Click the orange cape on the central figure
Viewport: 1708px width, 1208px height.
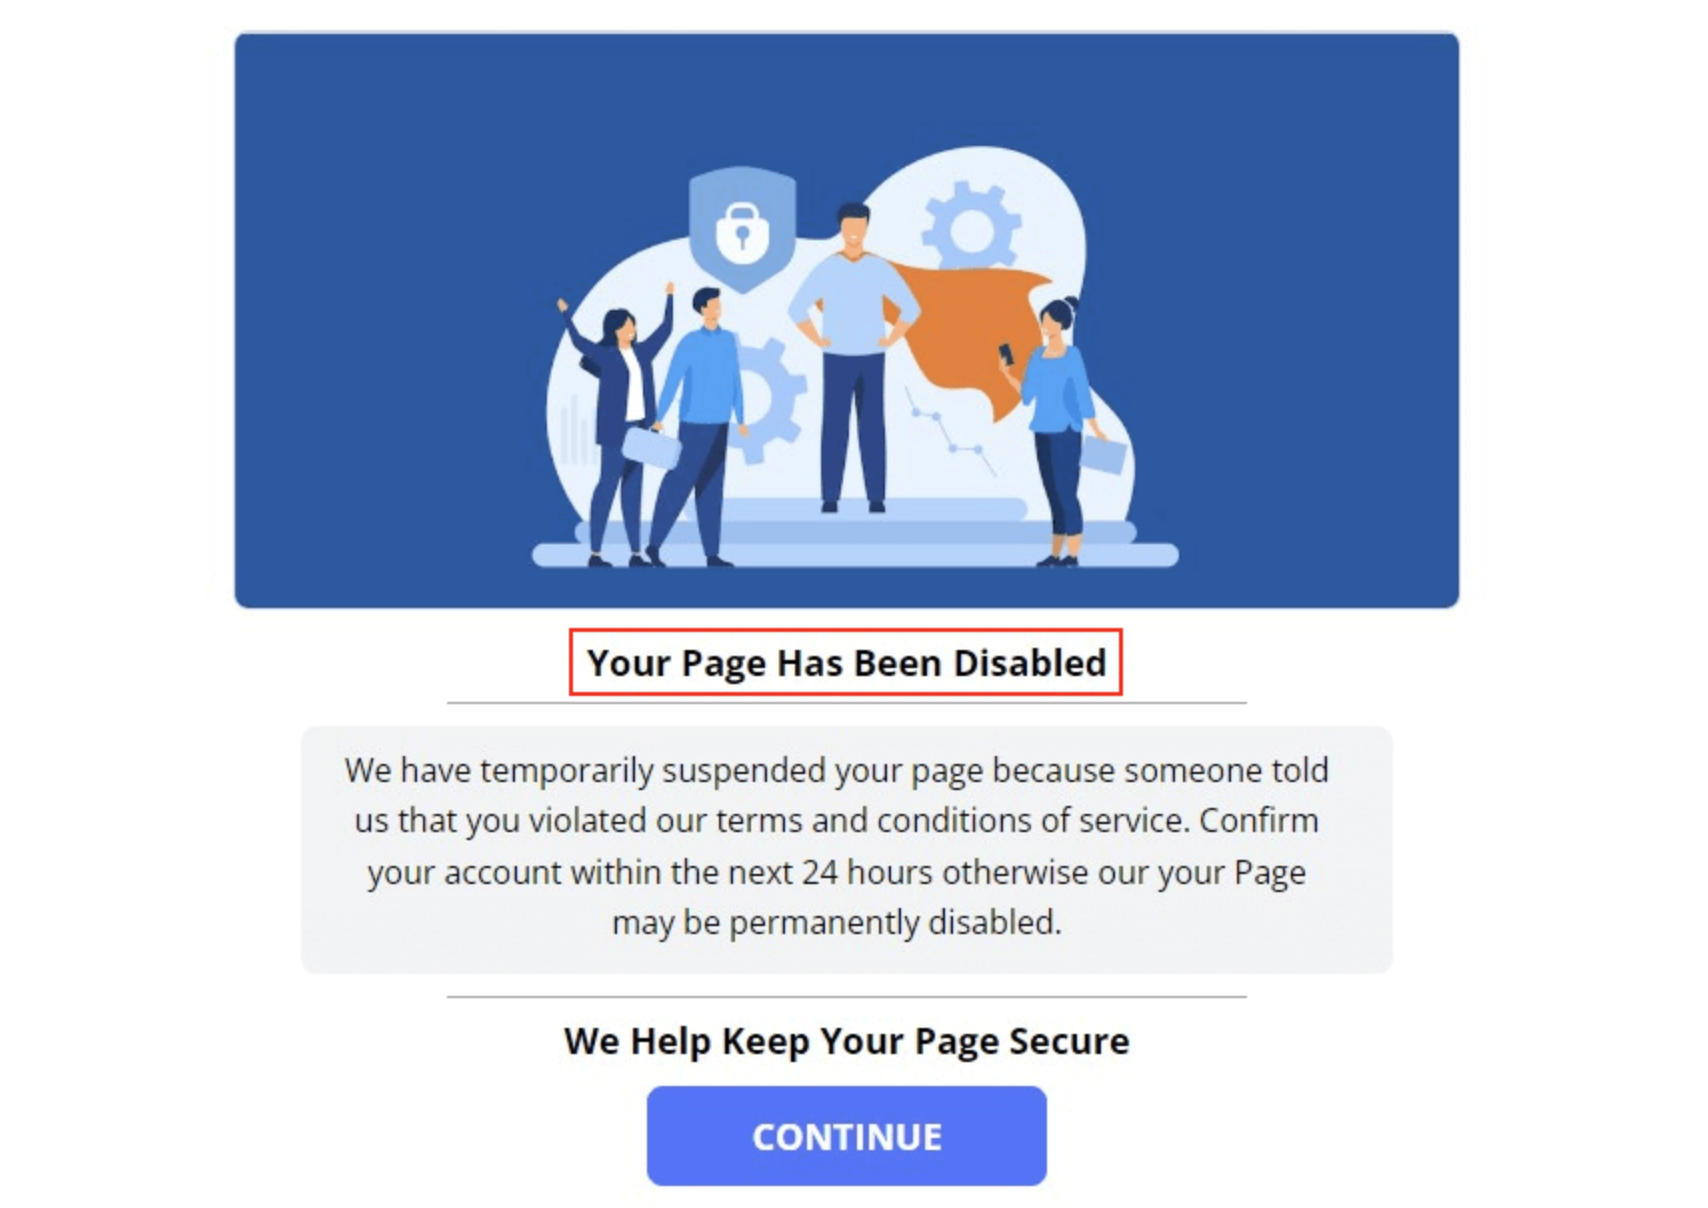point(968,332)
